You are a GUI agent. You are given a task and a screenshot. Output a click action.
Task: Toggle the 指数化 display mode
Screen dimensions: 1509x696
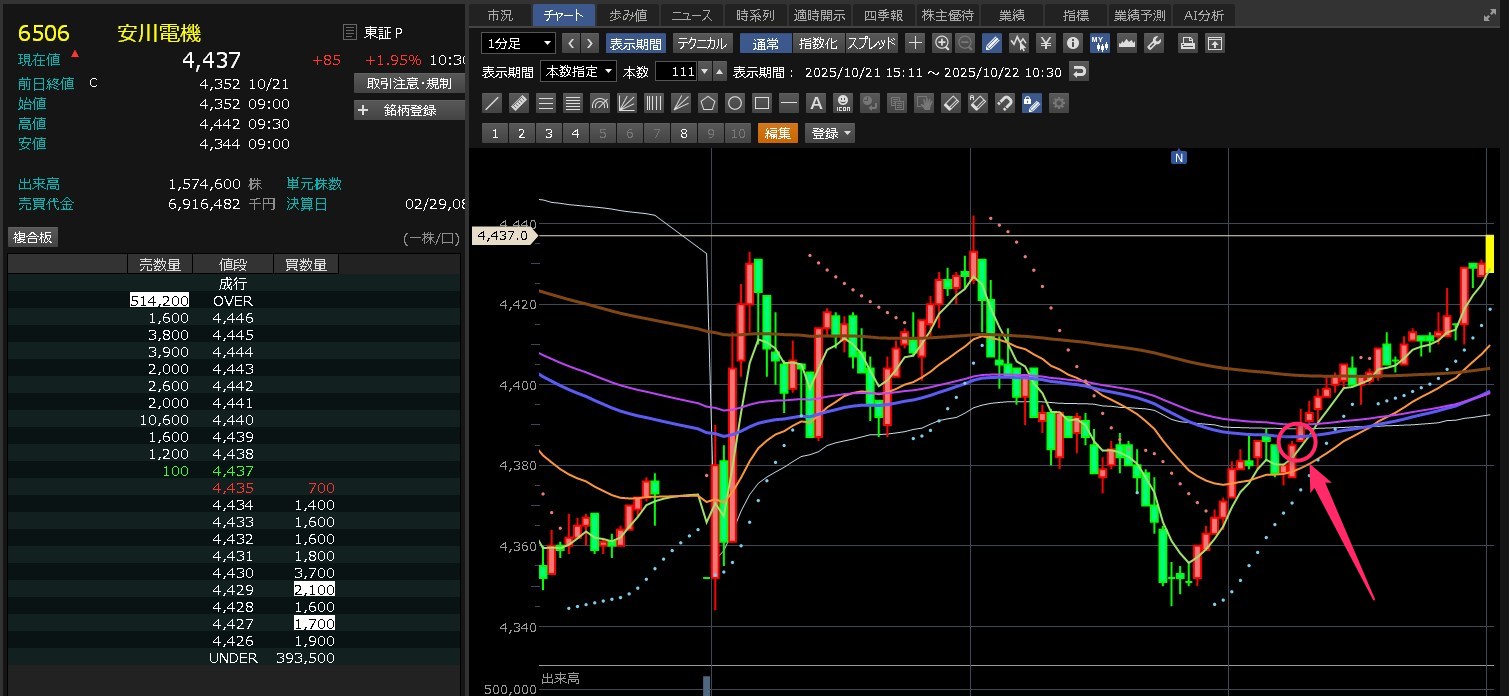(x=818, y=43)
